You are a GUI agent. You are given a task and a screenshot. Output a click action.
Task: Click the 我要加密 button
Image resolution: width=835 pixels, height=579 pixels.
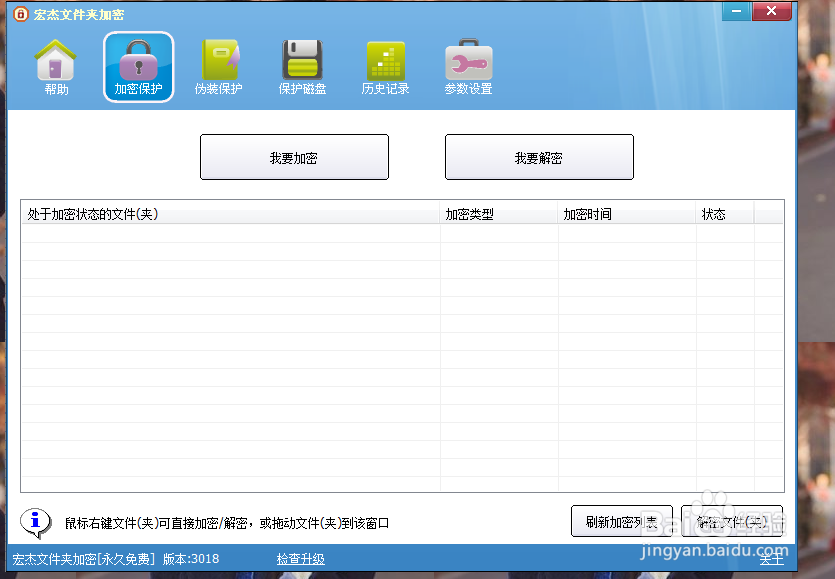pos(294,157)
